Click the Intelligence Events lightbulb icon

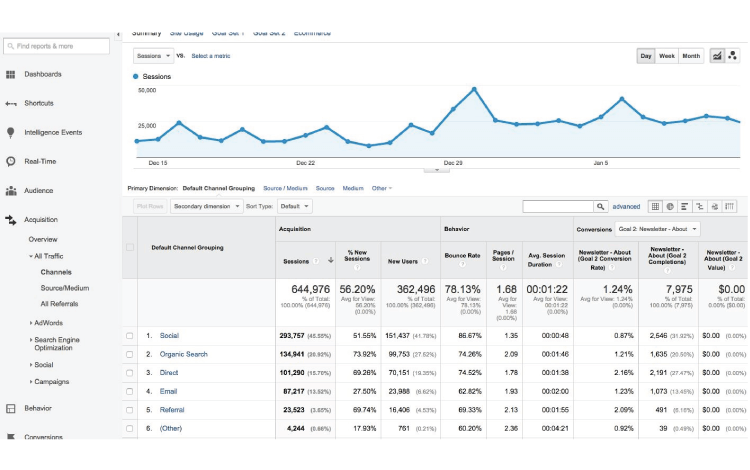click(11, 133)
